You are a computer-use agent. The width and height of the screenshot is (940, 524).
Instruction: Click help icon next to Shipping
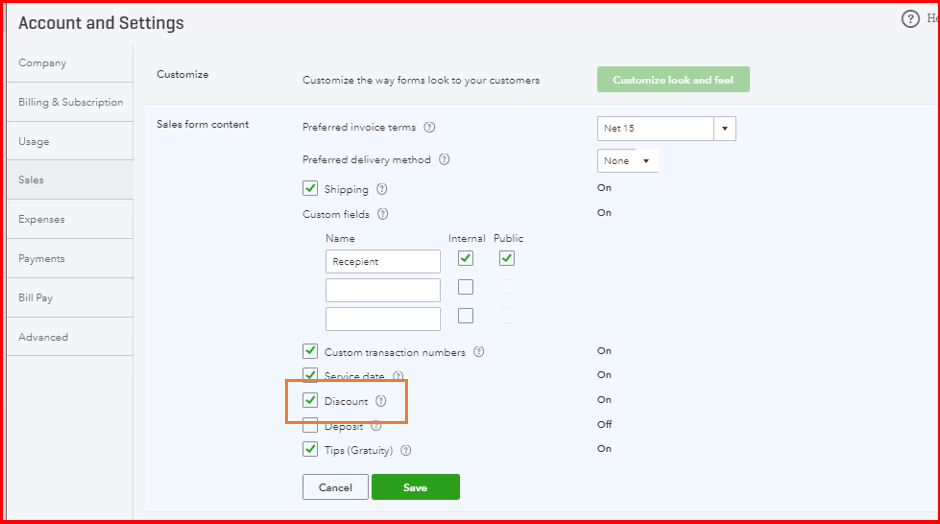pos(382,189)
